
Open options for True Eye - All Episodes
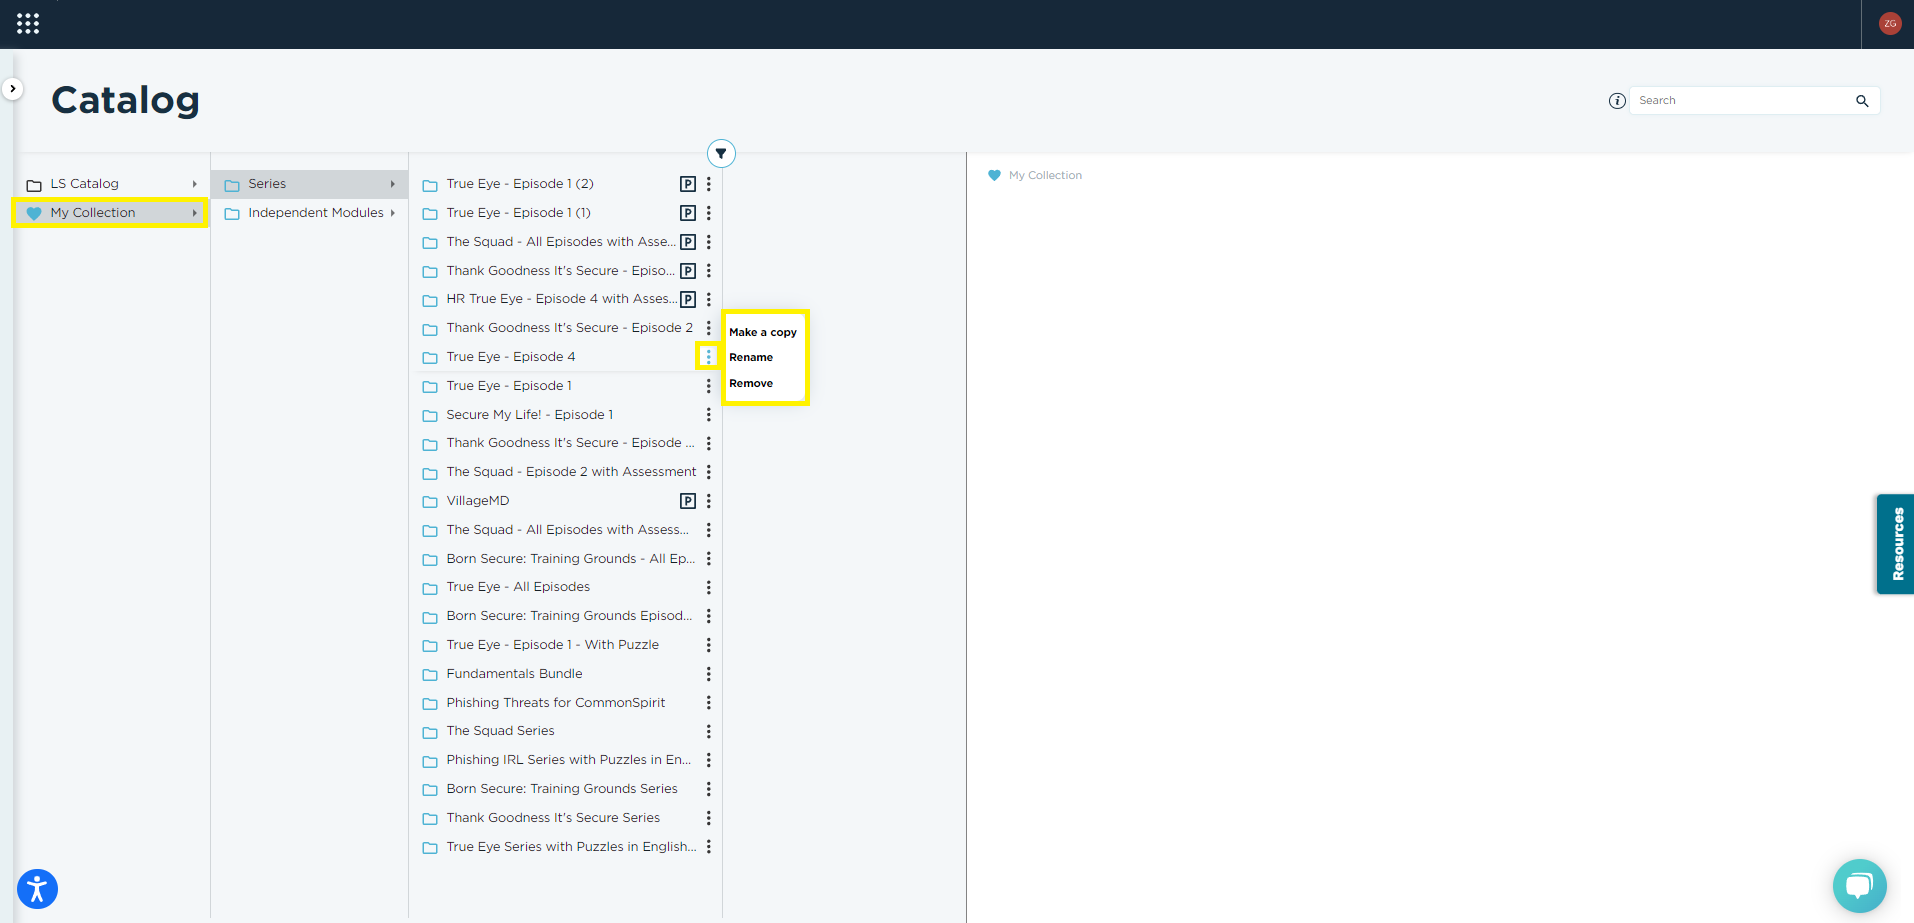pos(708,587)
